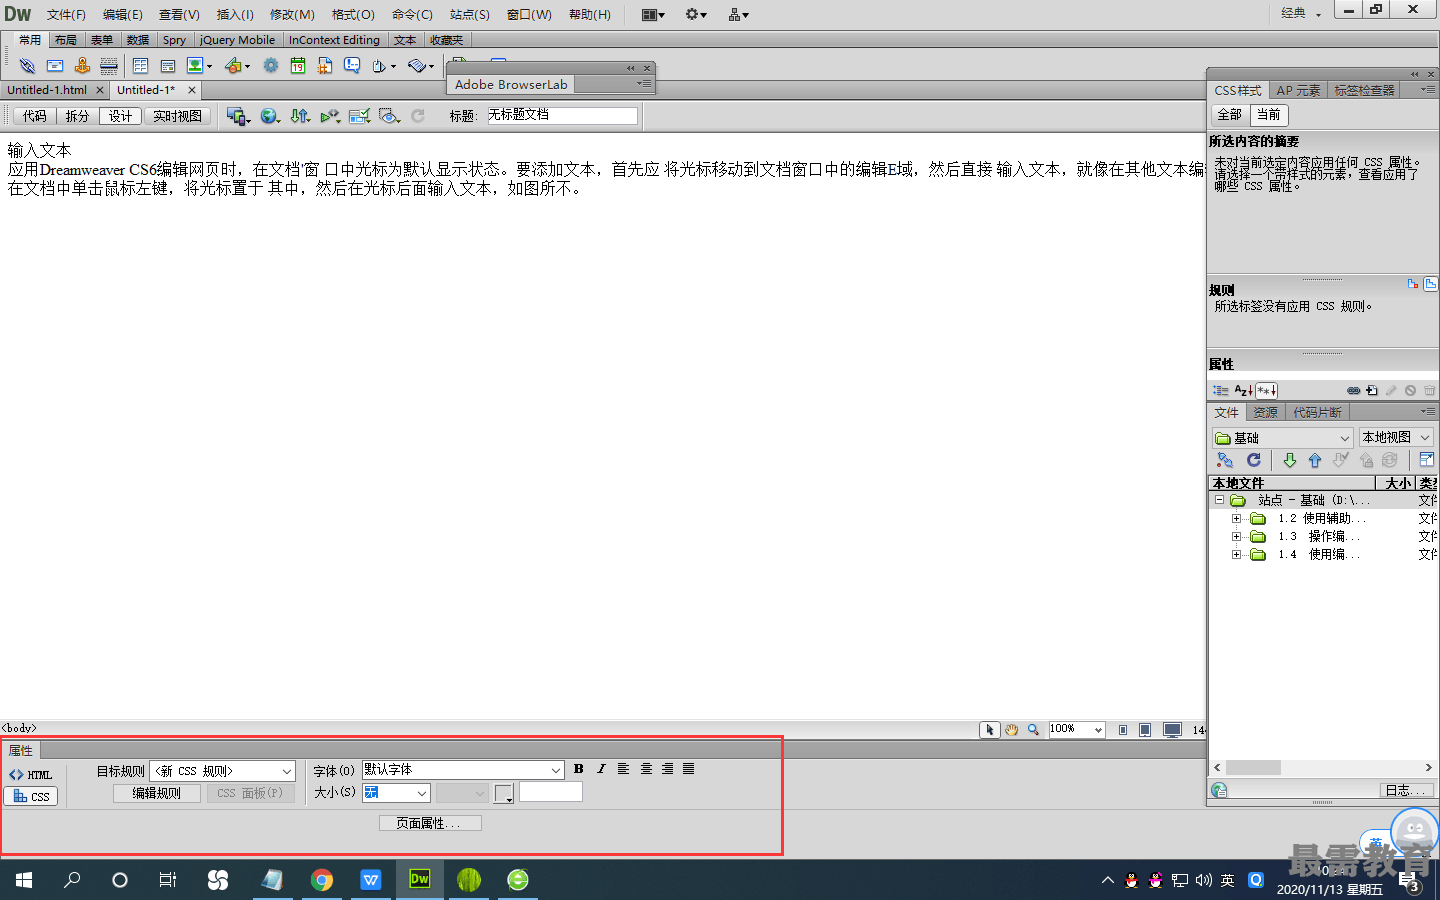This screenshot has height=900, width=1440.
Task: Insert a table icon
Action: 140,66
